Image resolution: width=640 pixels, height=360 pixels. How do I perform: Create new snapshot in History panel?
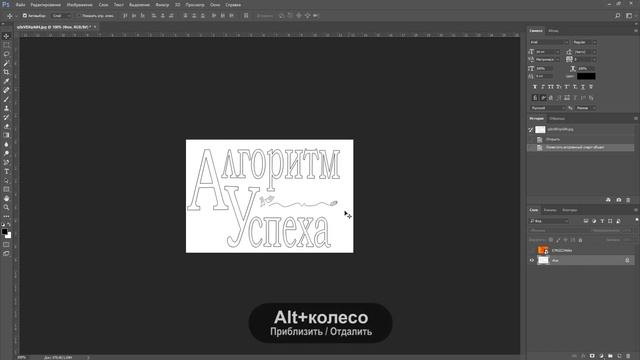pyautogui.click(x=618, y=200)
